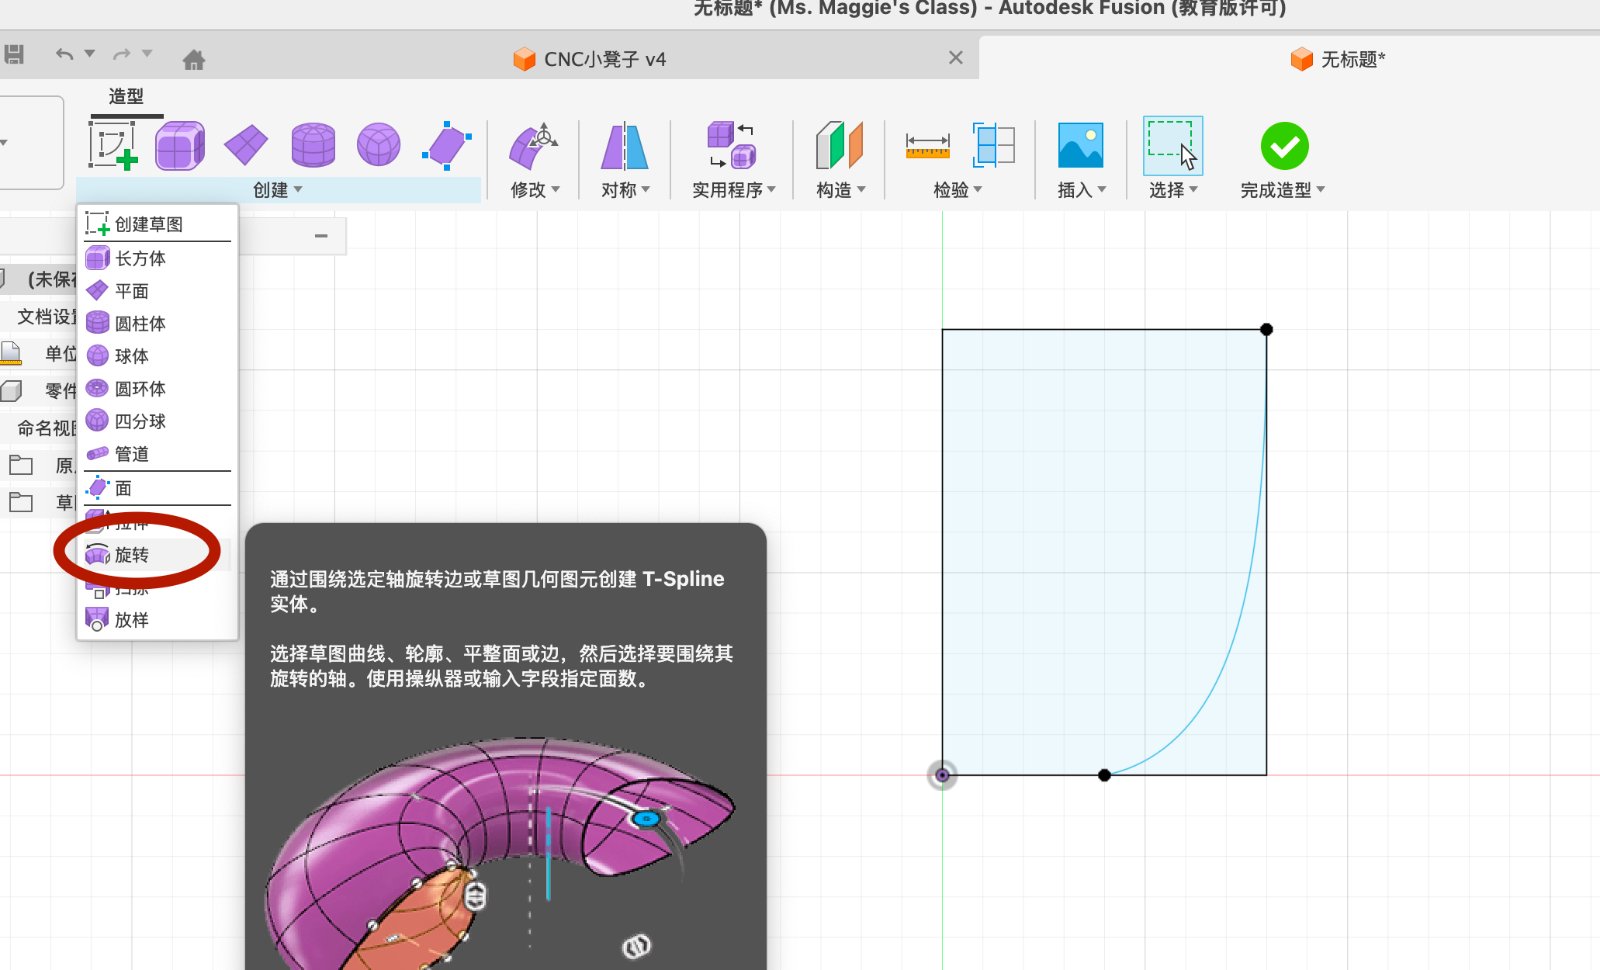Image resolution: width=1600 pixels, height=970 pixels.
Task: Choose 放样 loft menu entry
Action: [132, 618]
